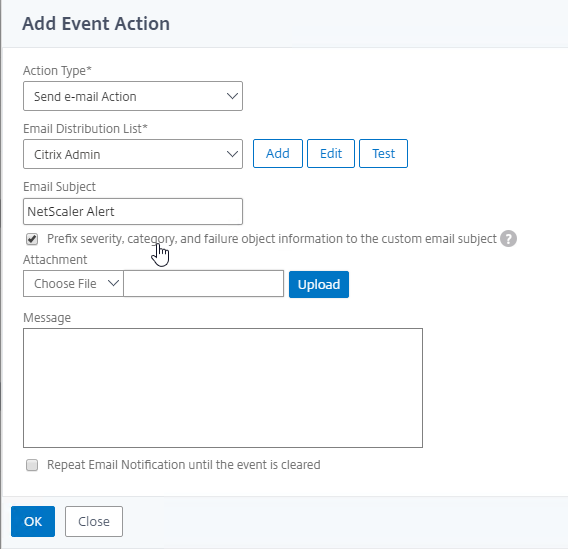Click the Add Event Action title
This screenshot has height=549, width=568.
[x=96, y=24]
